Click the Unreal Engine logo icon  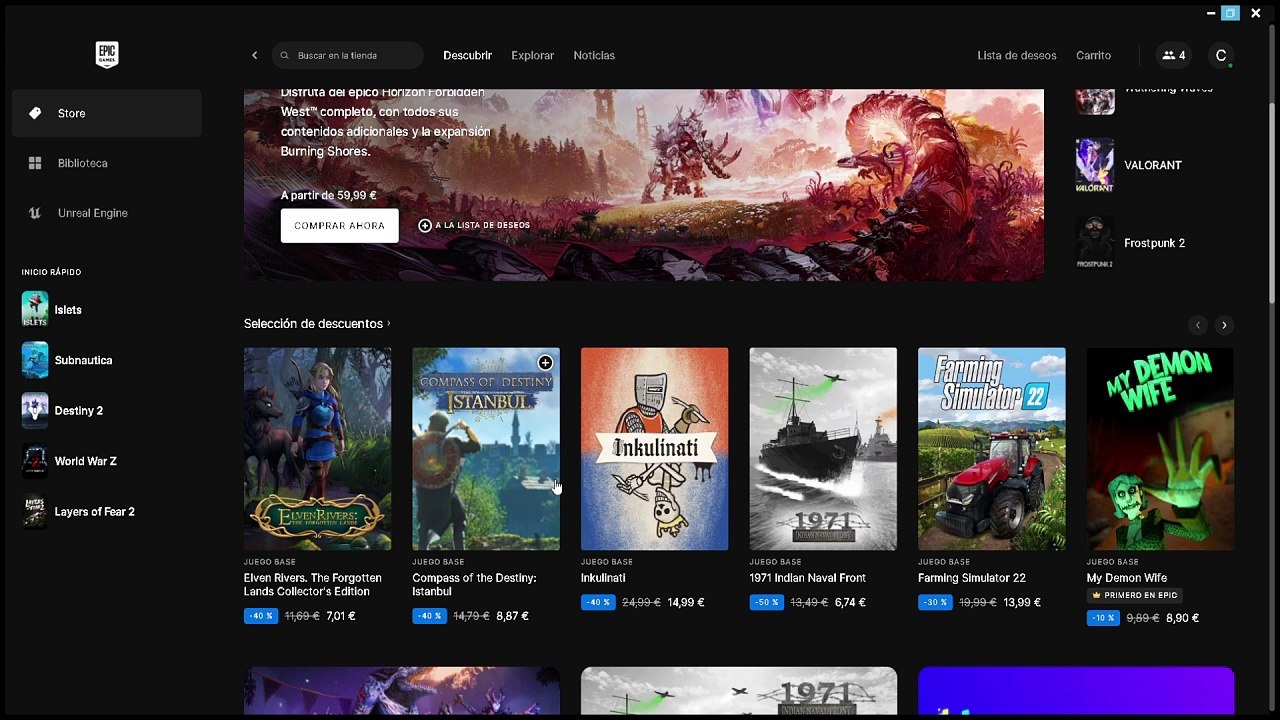35,213
